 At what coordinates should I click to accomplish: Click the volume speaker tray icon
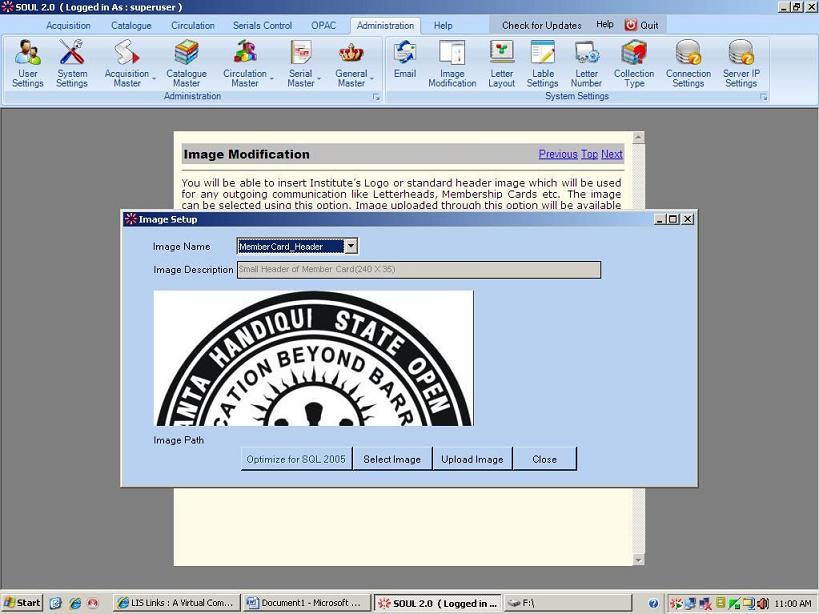(x=763, y=603)
